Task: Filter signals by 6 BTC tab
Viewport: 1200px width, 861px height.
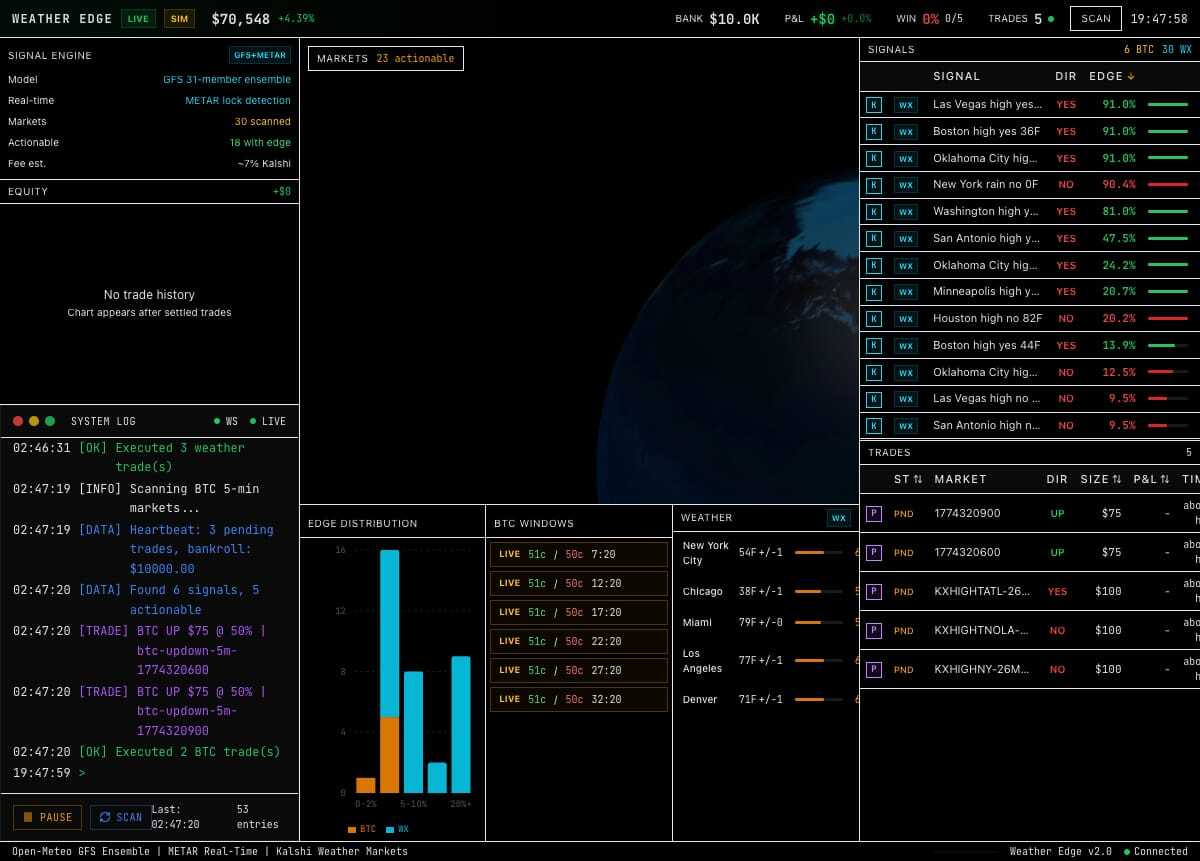Action: pyautogui.click(x=1139, y=49)
